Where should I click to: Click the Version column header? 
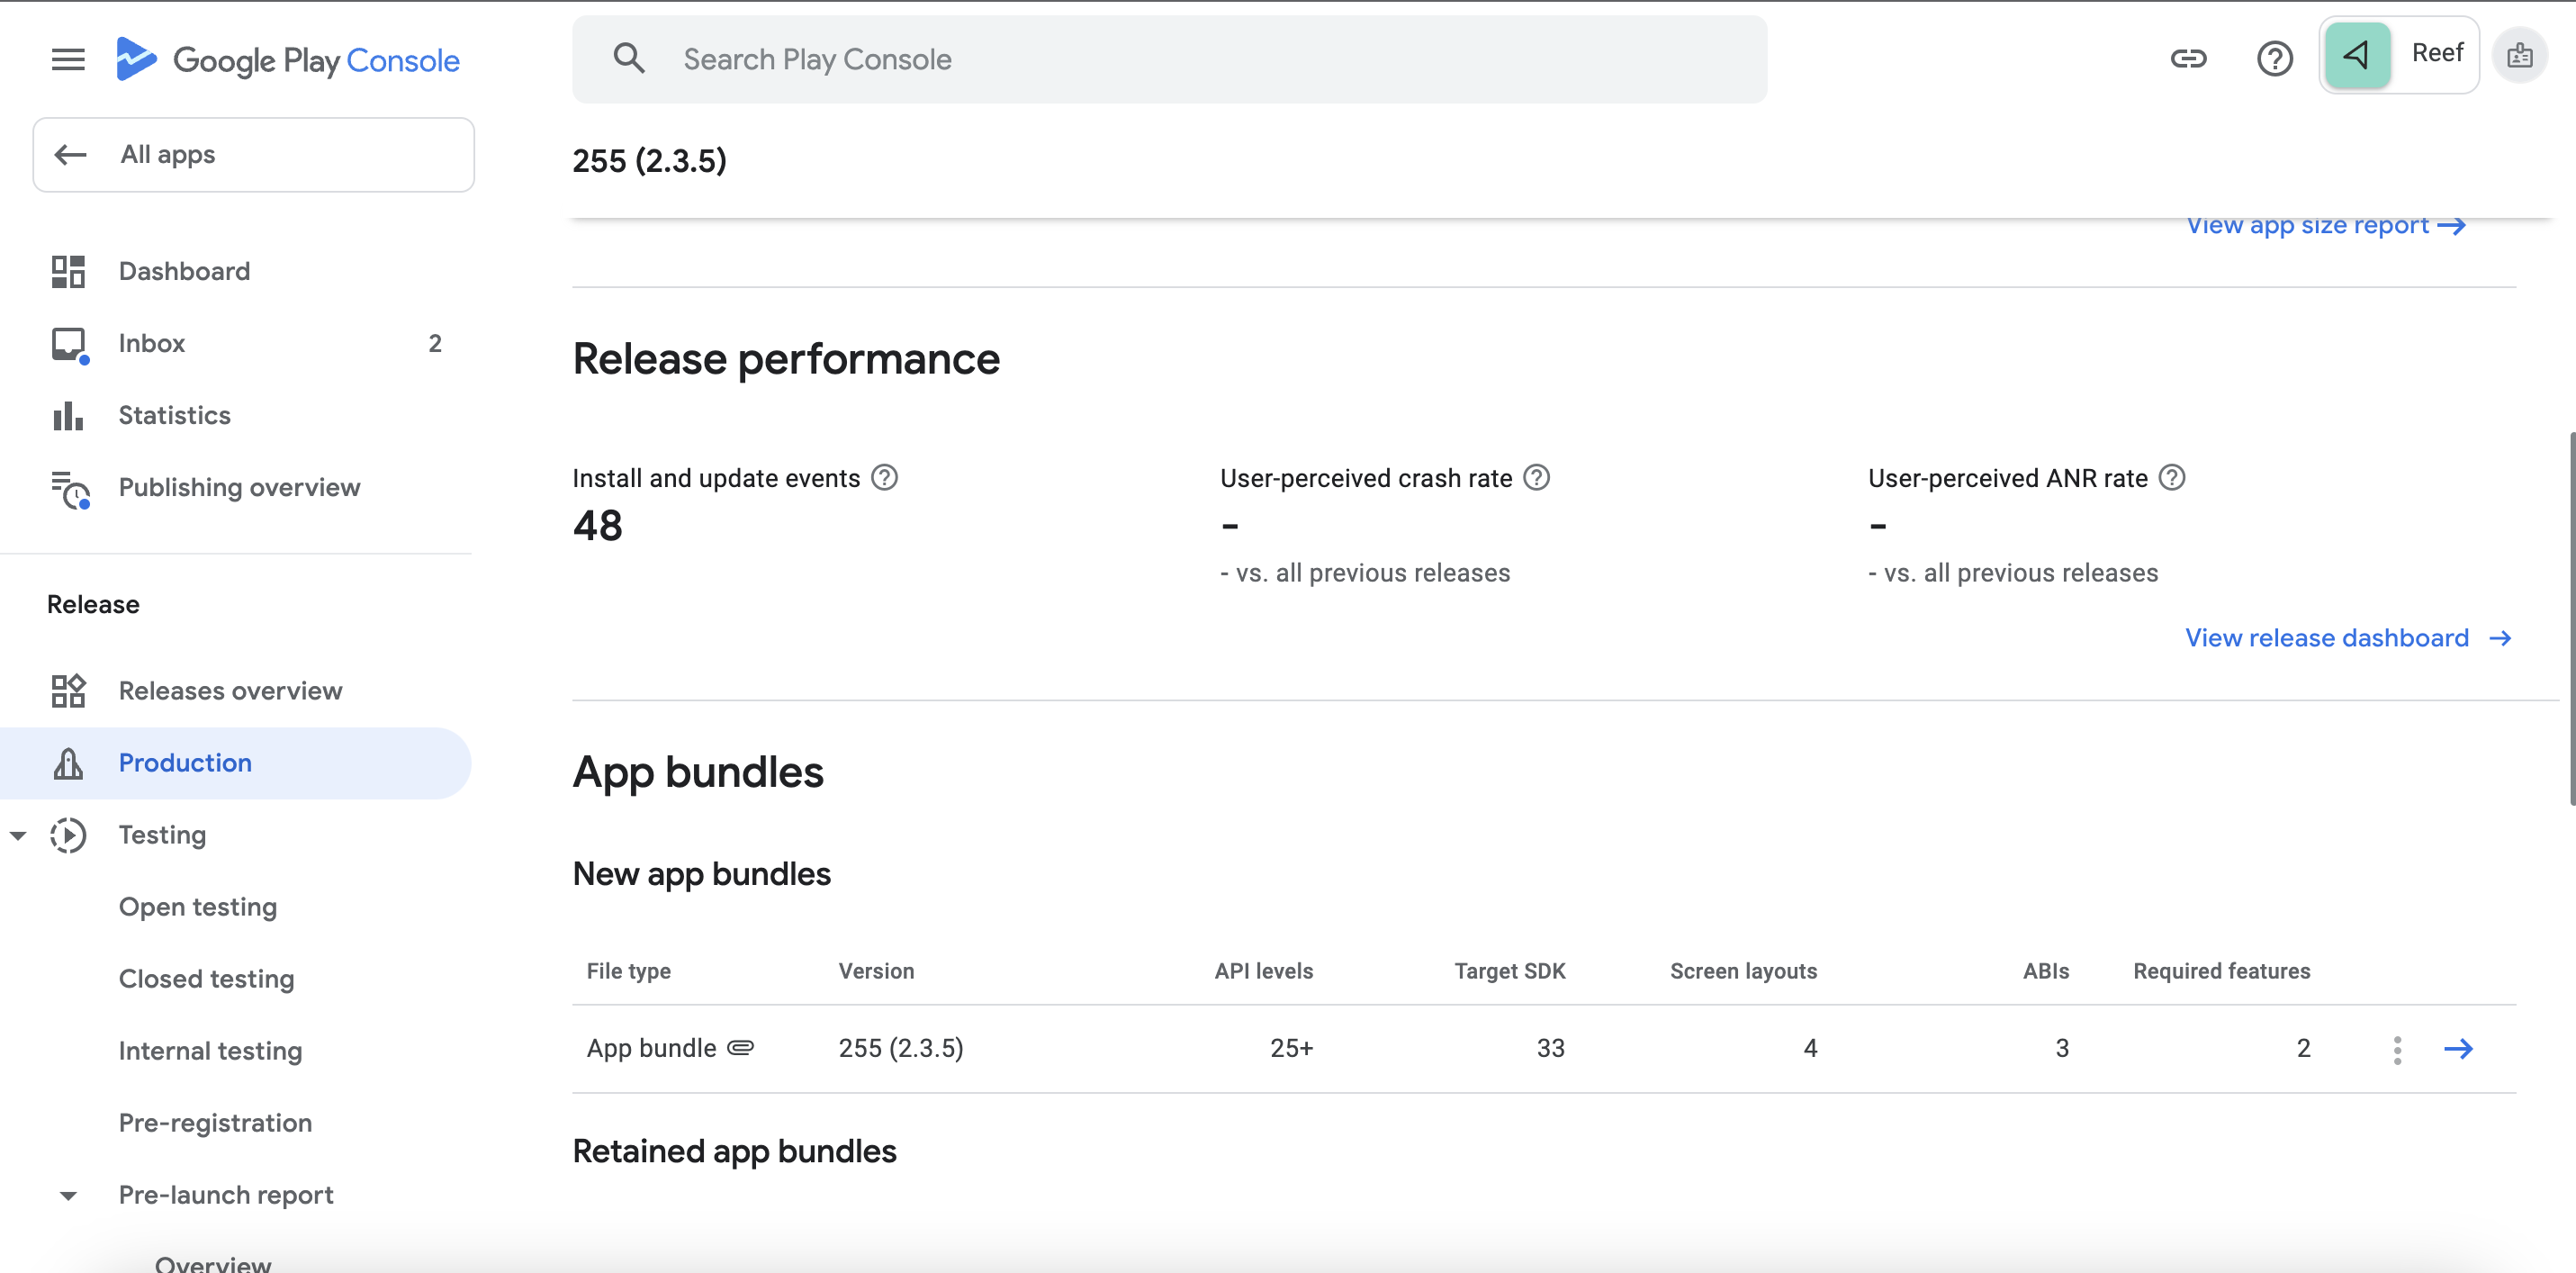(x=876, y=971)
